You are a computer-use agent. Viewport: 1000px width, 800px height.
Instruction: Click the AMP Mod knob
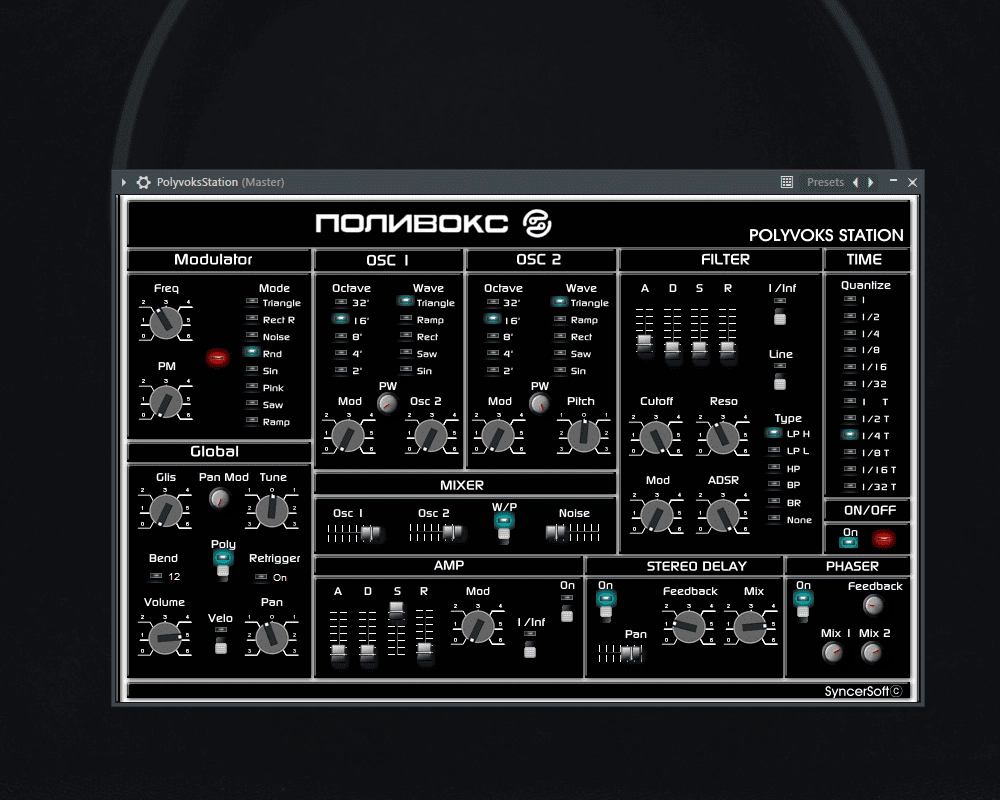click(477, 626)
